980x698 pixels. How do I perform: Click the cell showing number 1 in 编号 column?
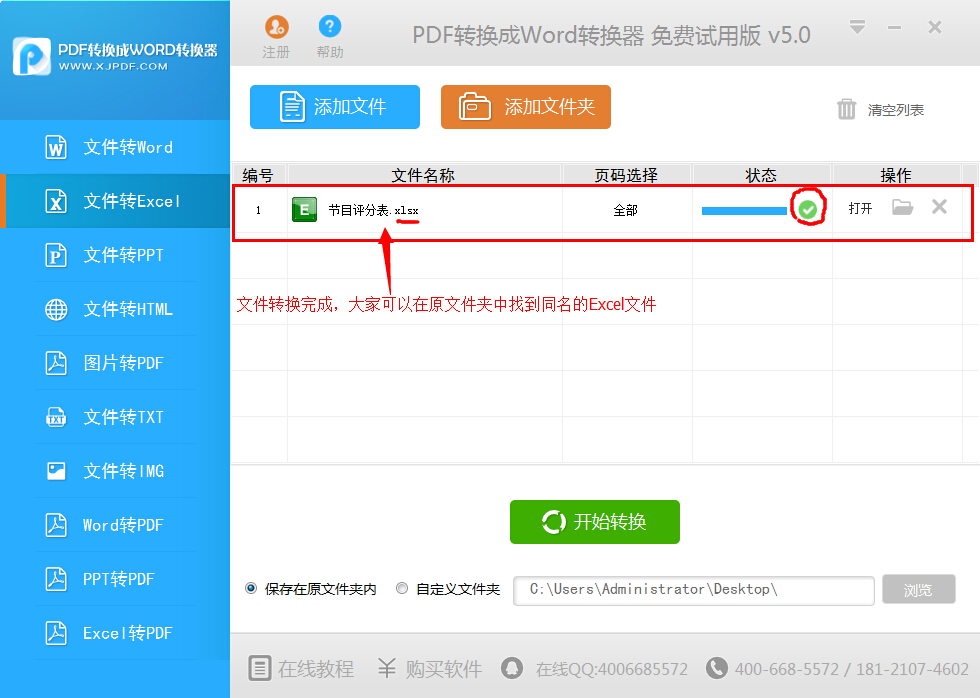click(258, 210)
